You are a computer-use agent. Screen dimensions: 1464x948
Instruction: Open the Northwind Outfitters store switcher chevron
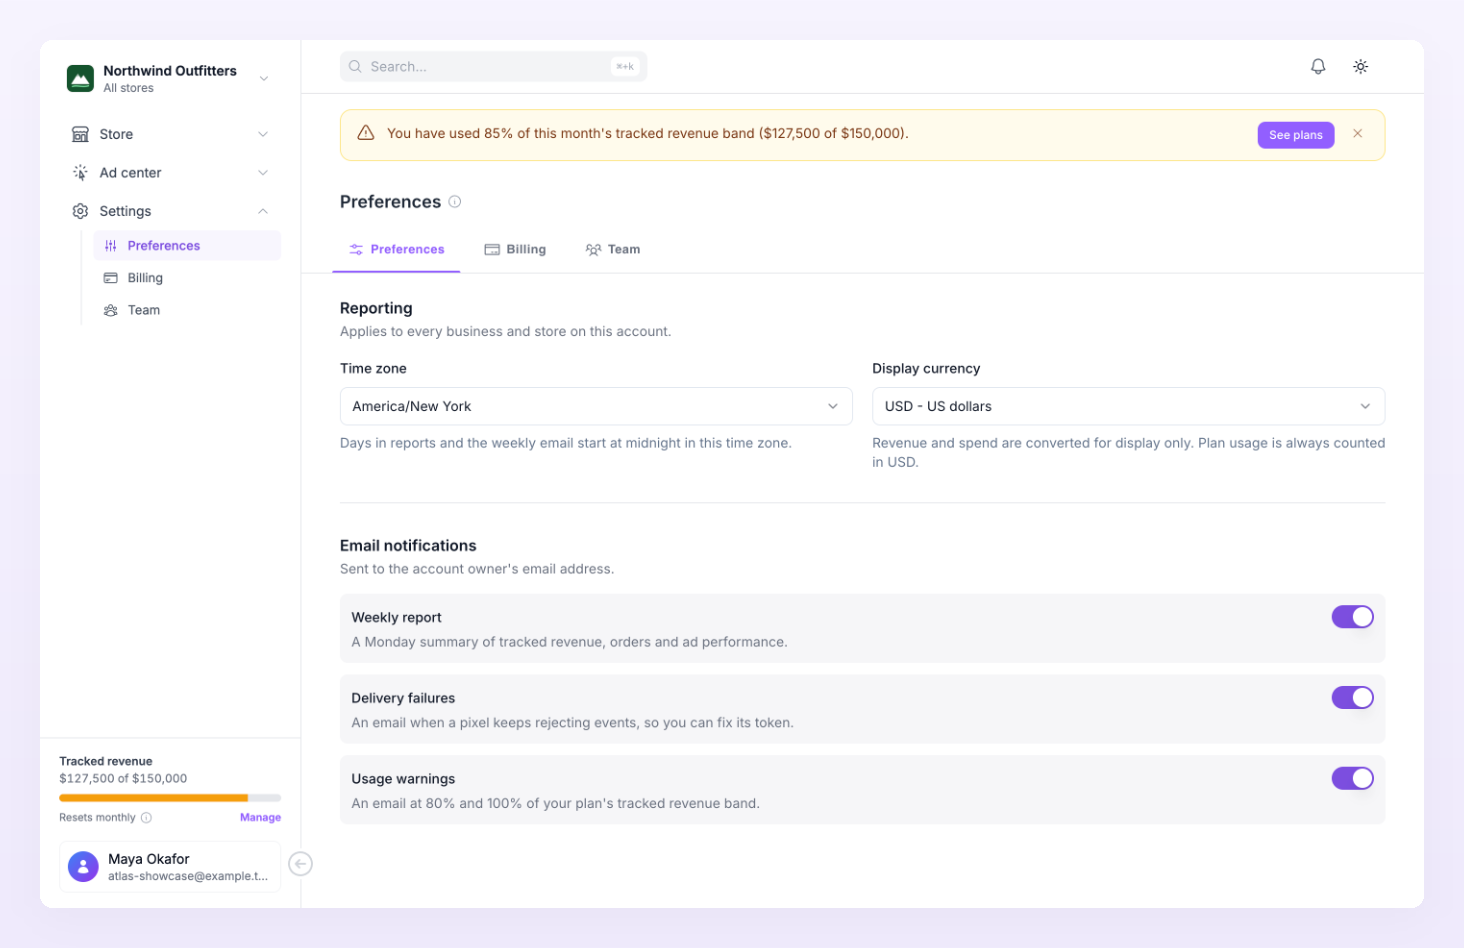(264, 78)
